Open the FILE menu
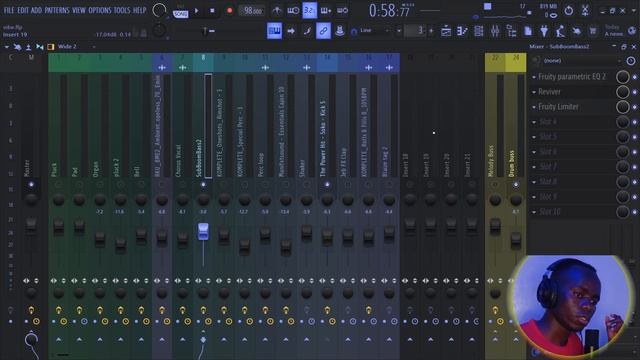 tap(9, 11)
